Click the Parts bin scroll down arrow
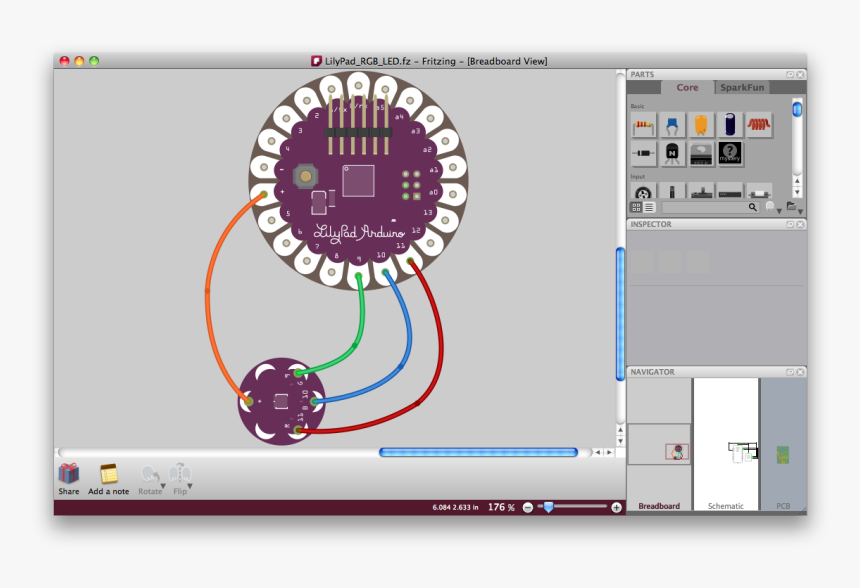Screen dimensions: 860x588 click(797, 192)
